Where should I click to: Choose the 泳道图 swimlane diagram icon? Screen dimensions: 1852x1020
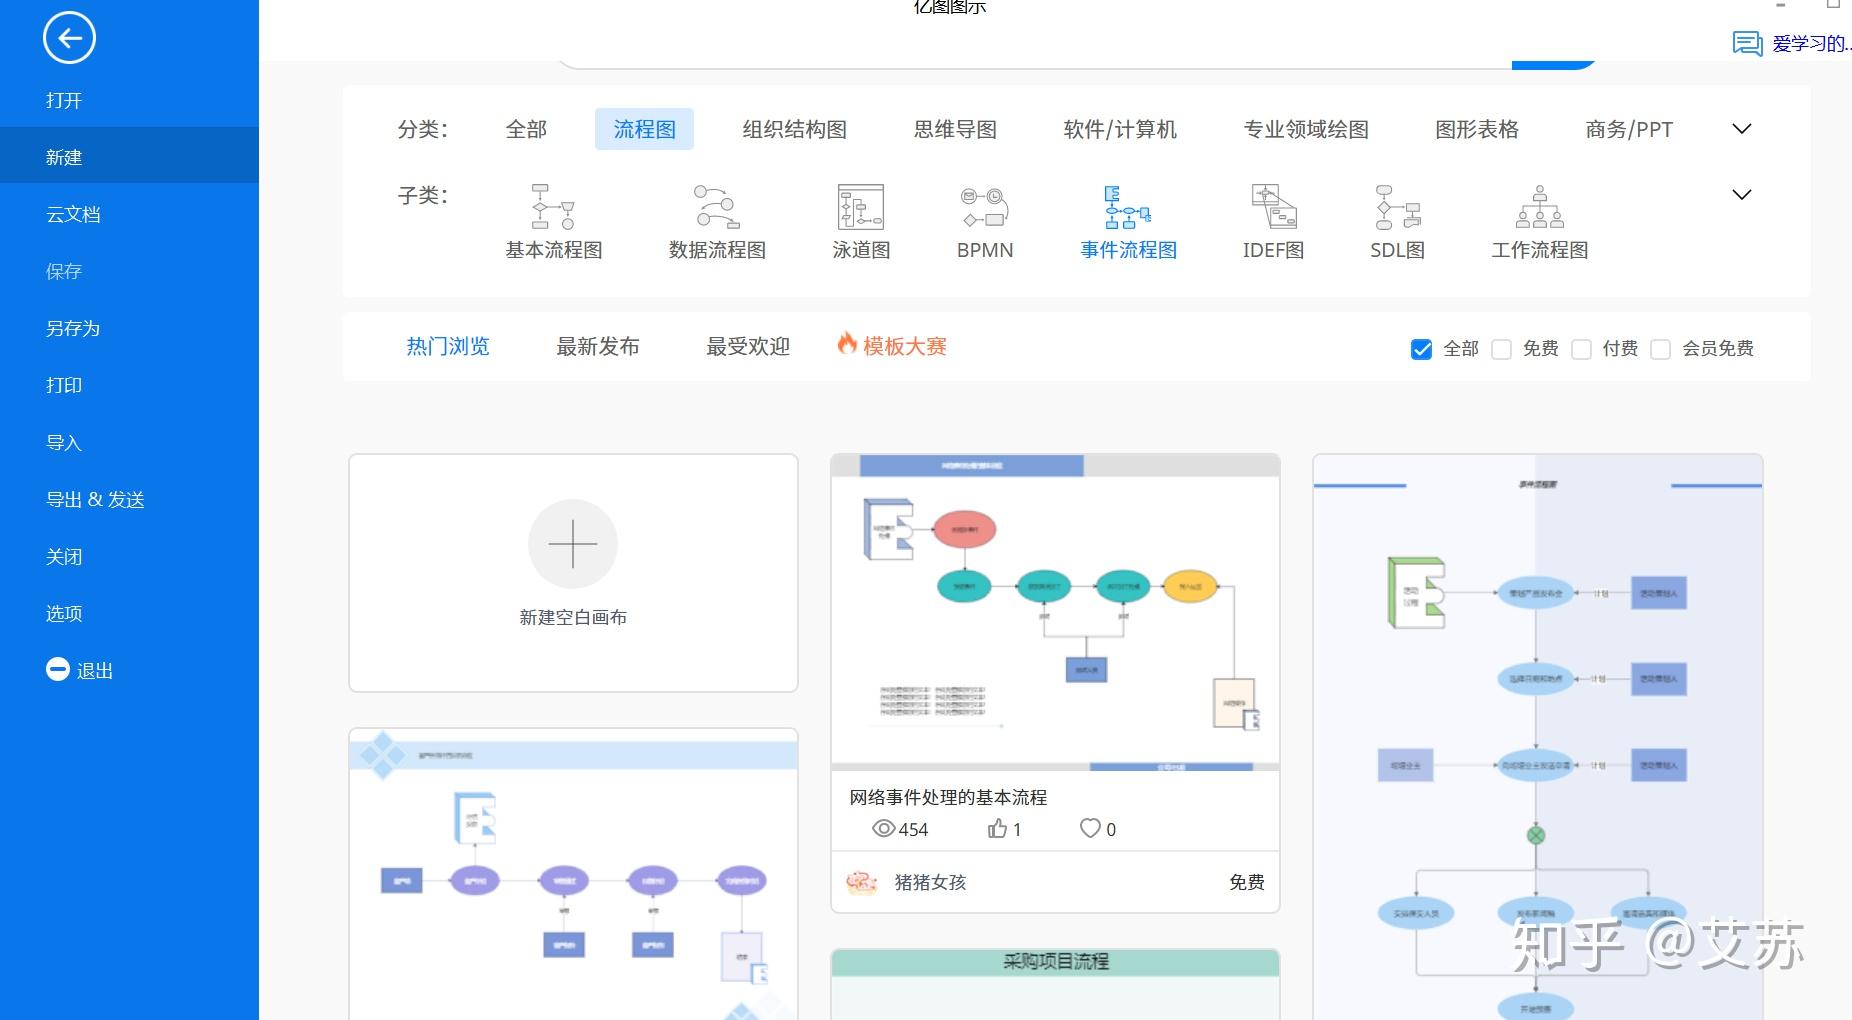861,207
